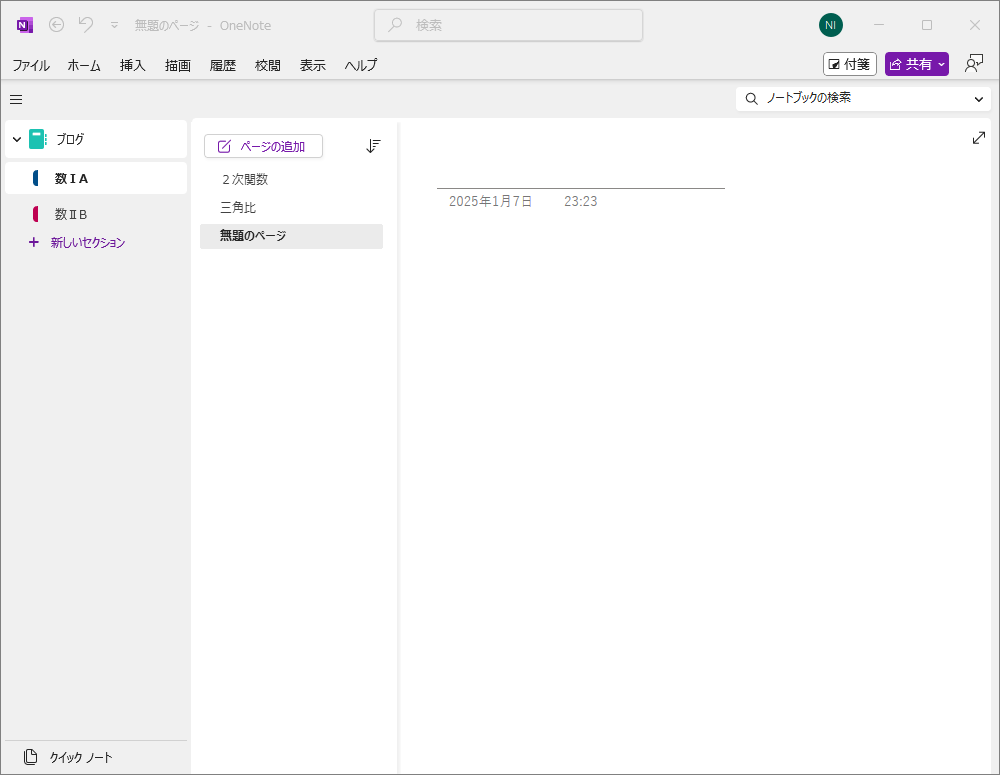This screenshot has height=775, width=1000.
Task: Enter full page view with expand arrows
Action: [978, 138]
